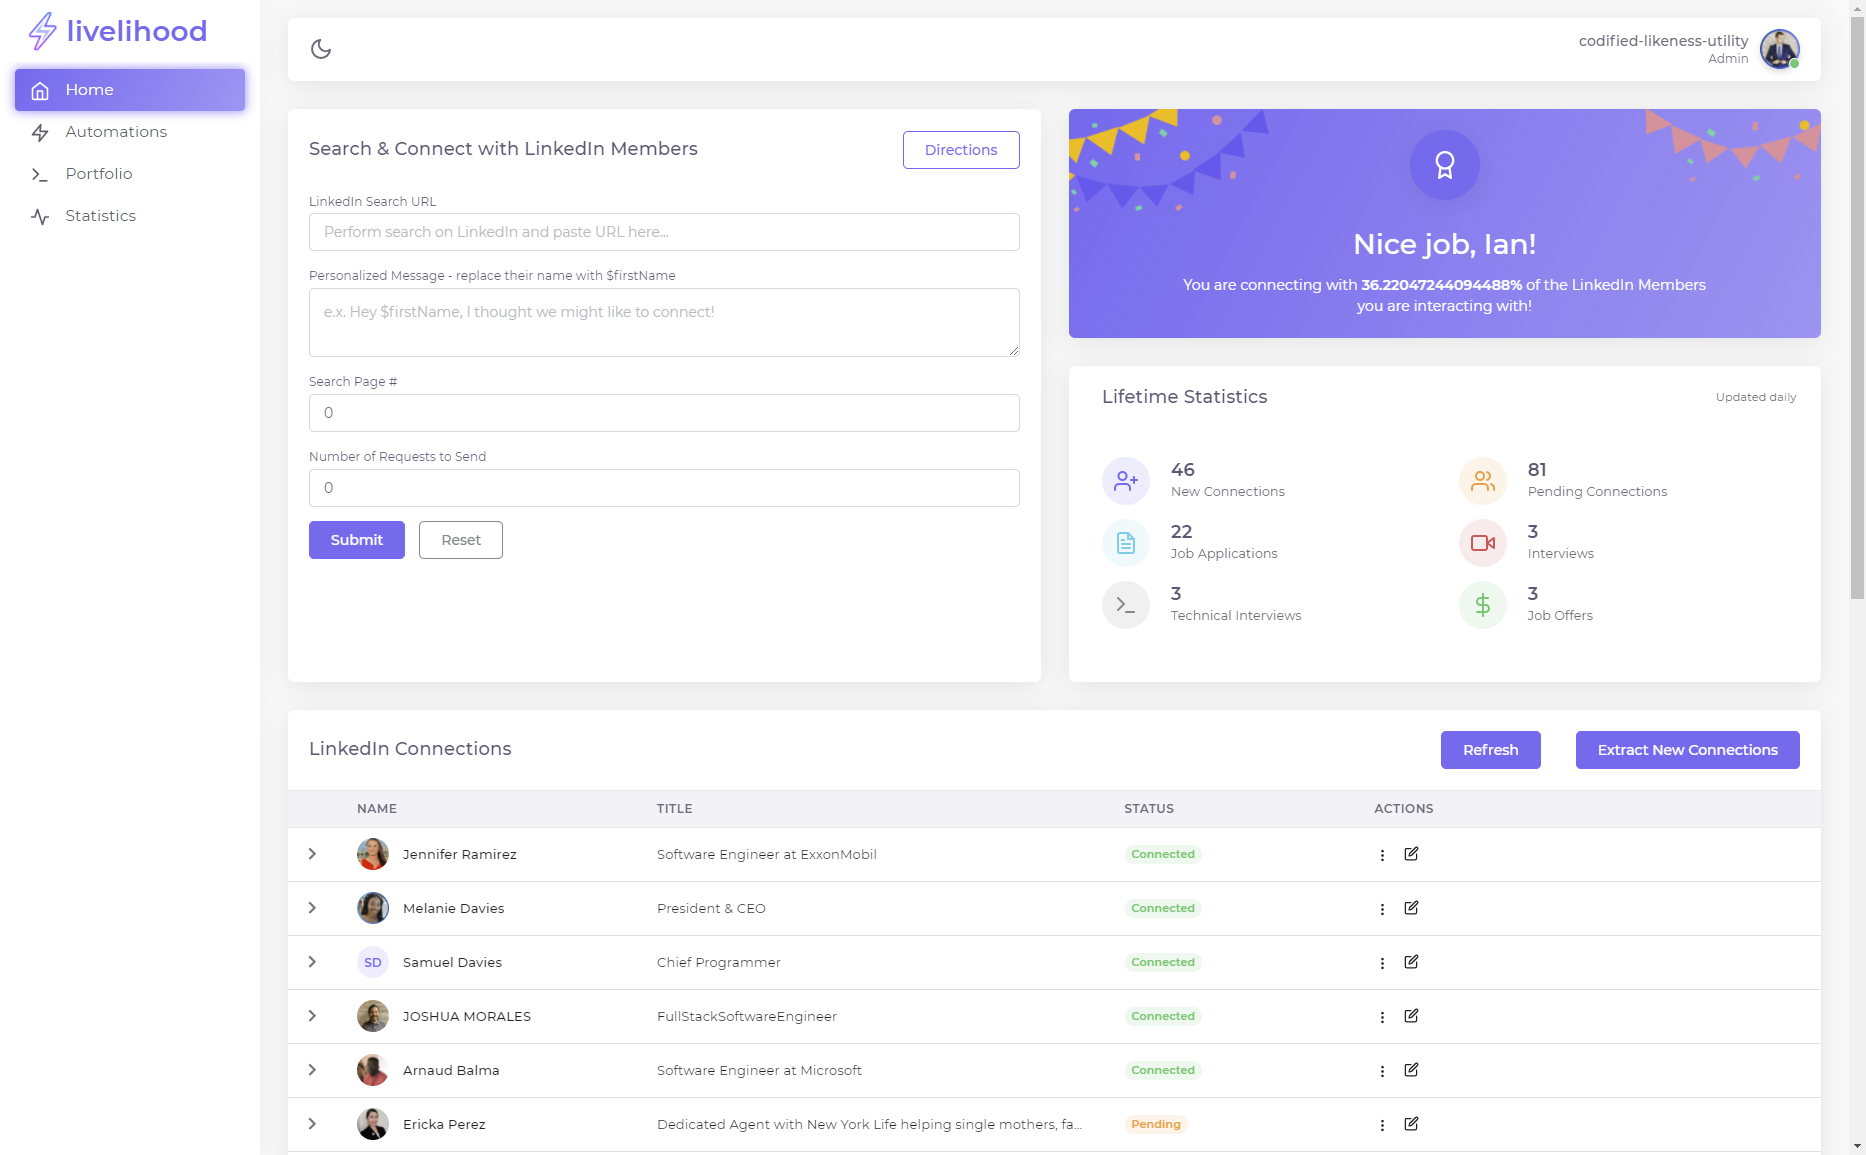Switch to the Home section
Screen dimensions: 1866x1155
pos(89,89)
